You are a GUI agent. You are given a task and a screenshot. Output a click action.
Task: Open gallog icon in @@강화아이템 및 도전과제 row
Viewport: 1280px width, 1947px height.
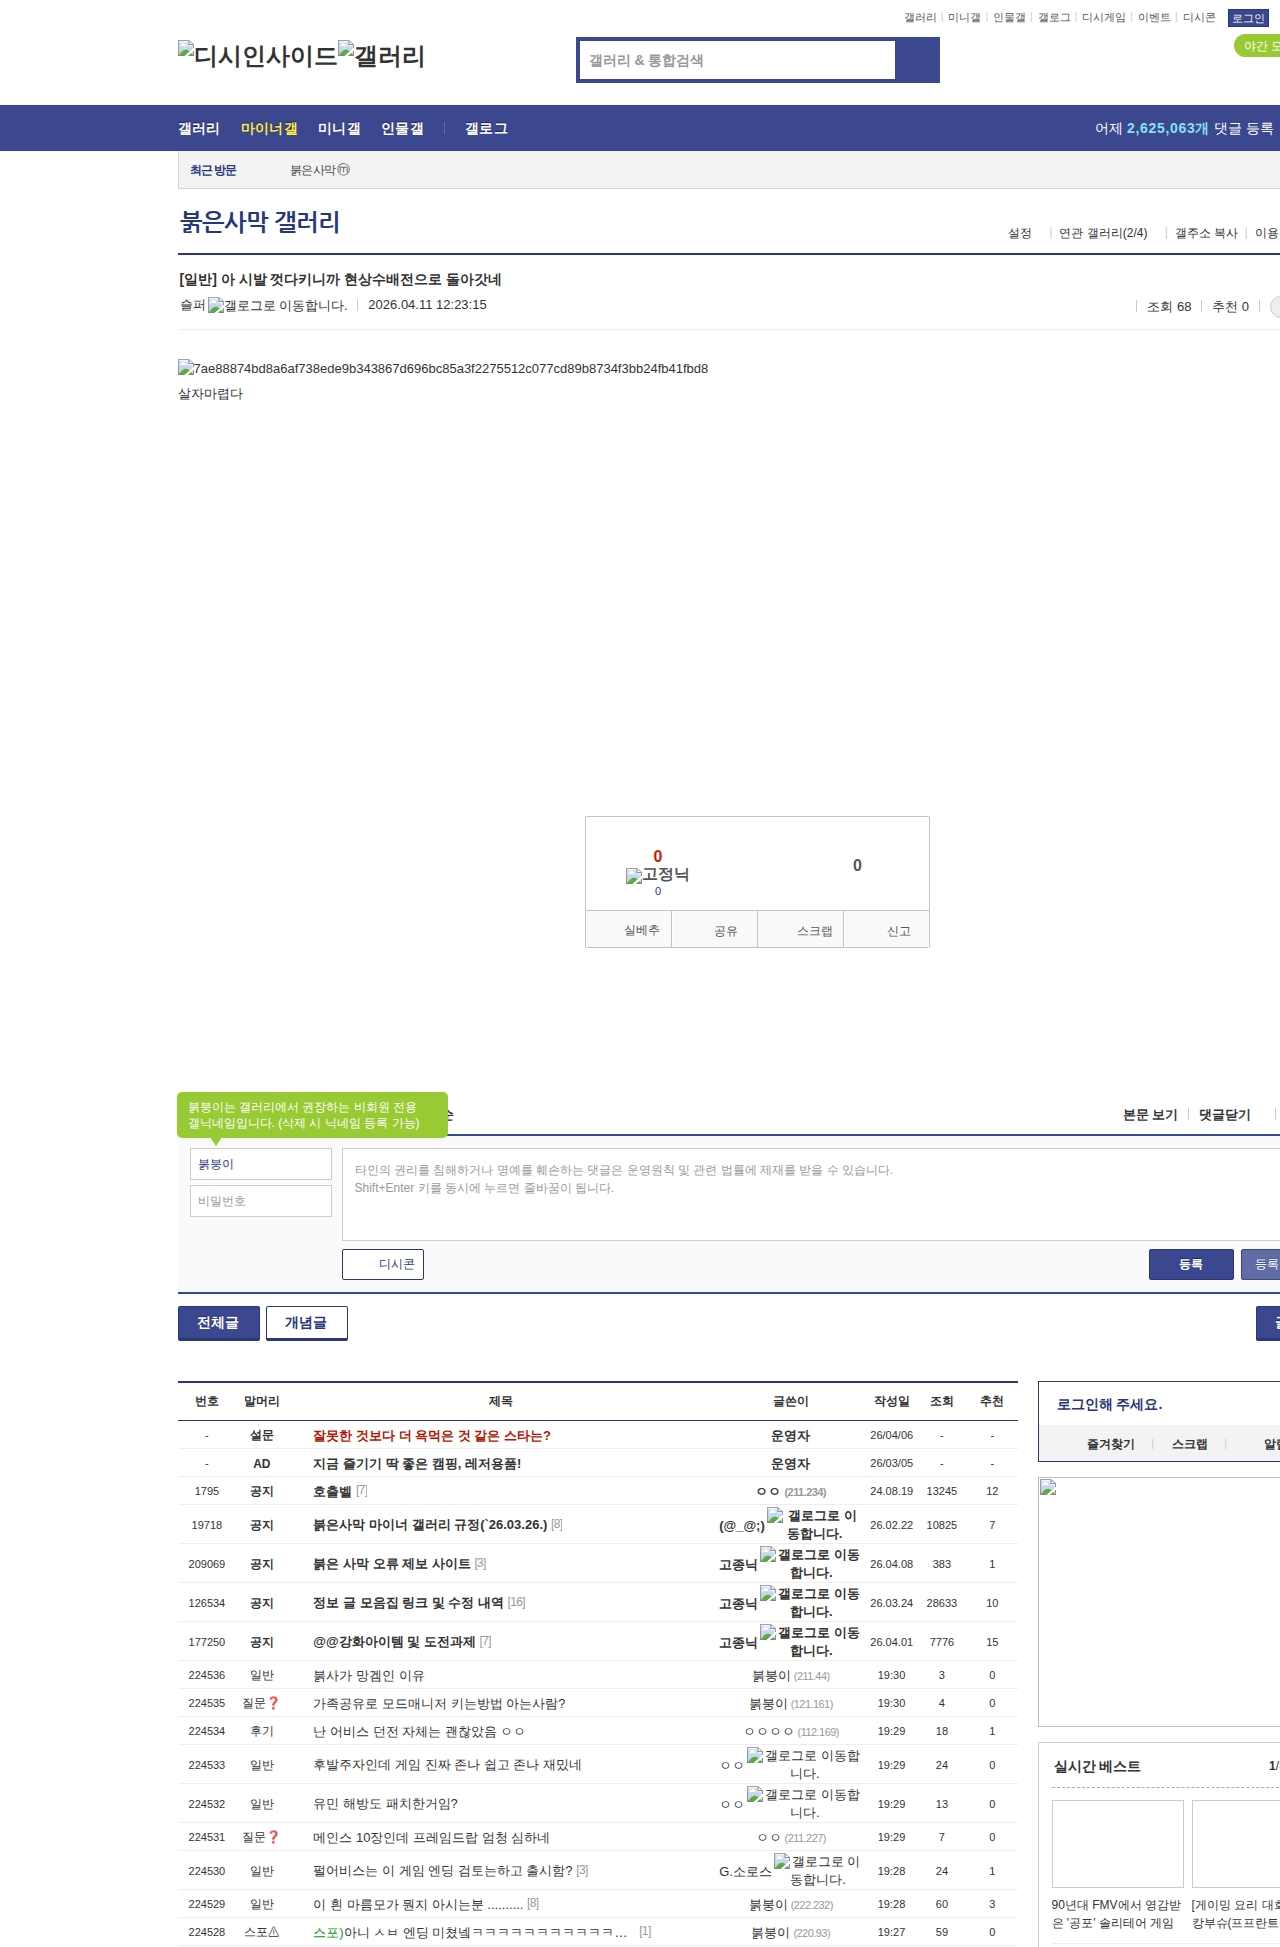pyautogui.click(x=809, y=1642)
